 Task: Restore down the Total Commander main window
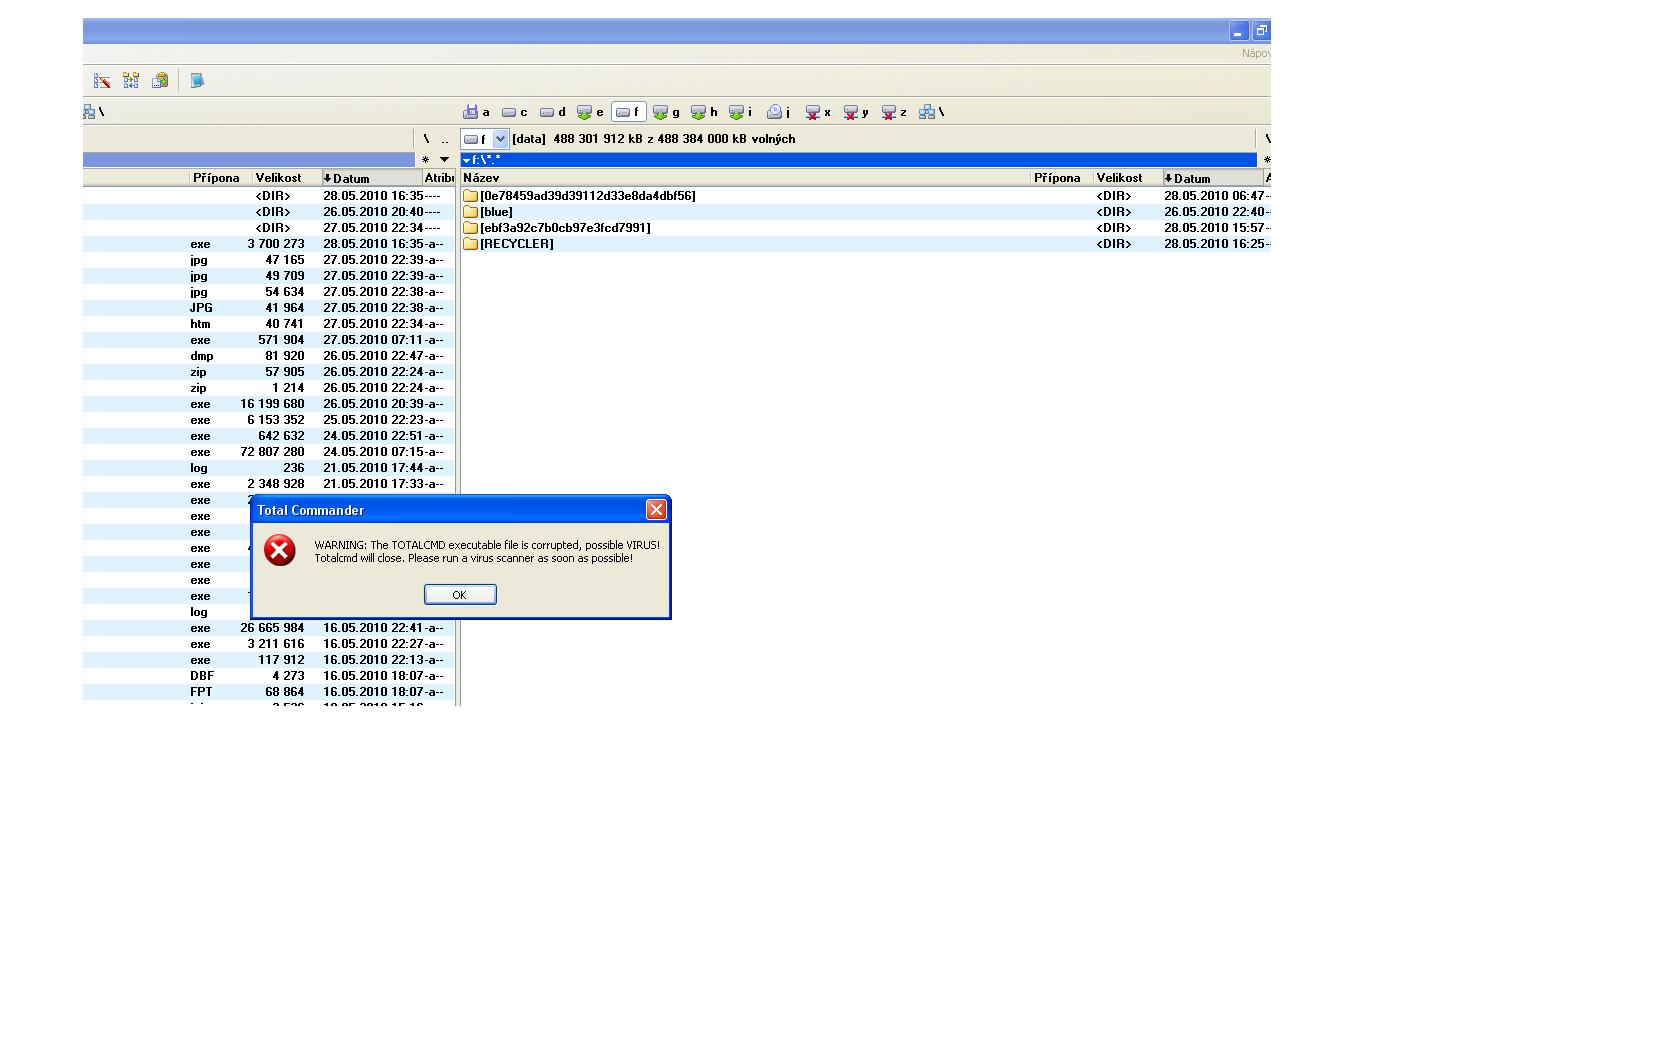coord(1261,31)
